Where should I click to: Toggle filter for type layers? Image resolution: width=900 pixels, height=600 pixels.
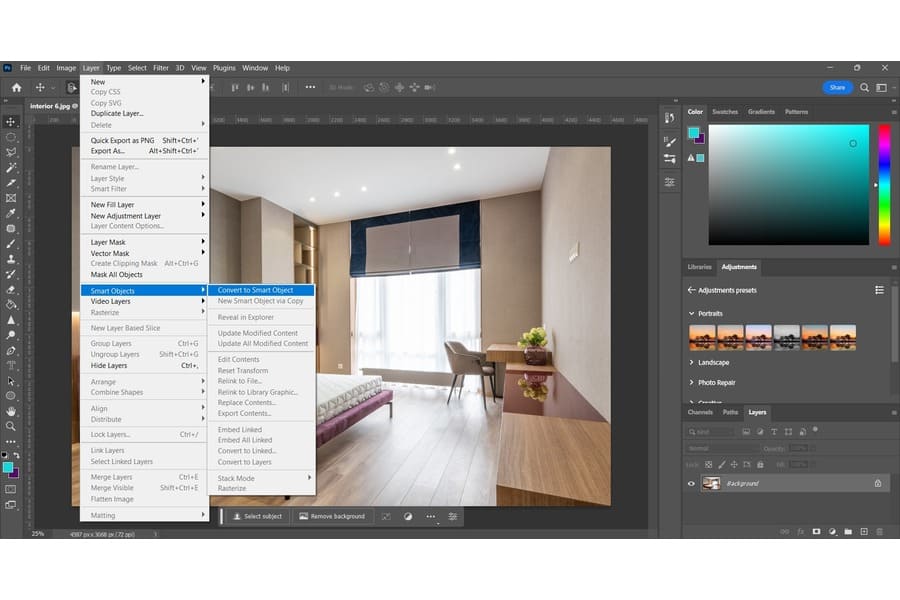pos(774,431)
